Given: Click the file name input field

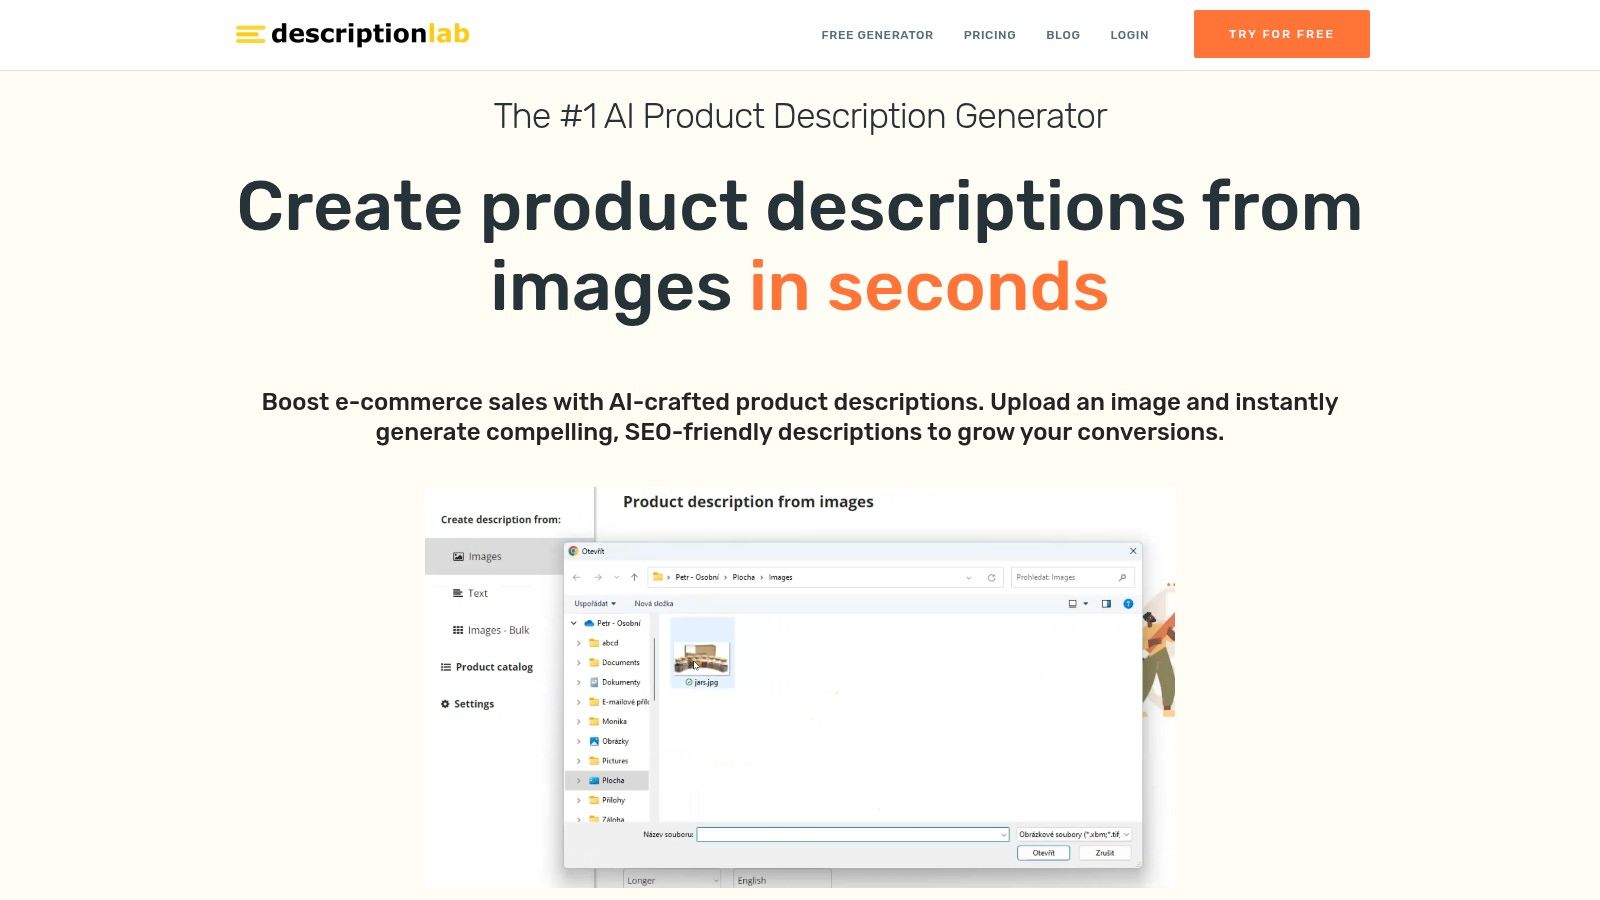Looking at the screenshot, I should (850, 834).
